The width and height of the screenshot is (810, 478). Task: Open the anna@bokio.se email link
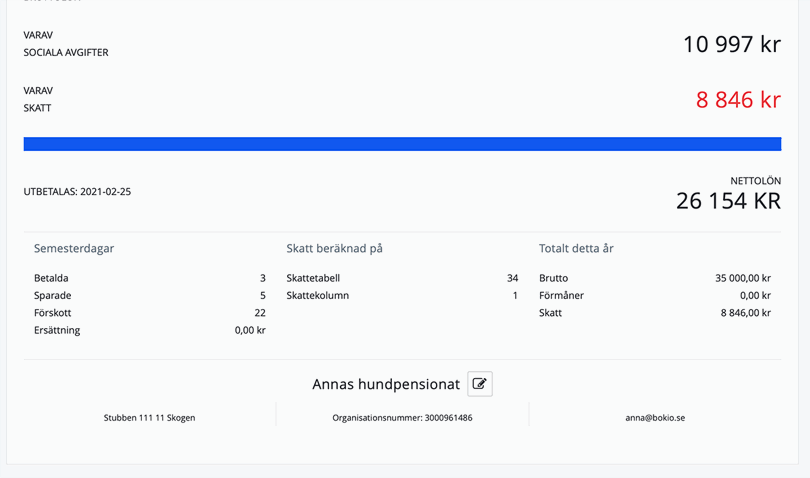click(655, 418)
